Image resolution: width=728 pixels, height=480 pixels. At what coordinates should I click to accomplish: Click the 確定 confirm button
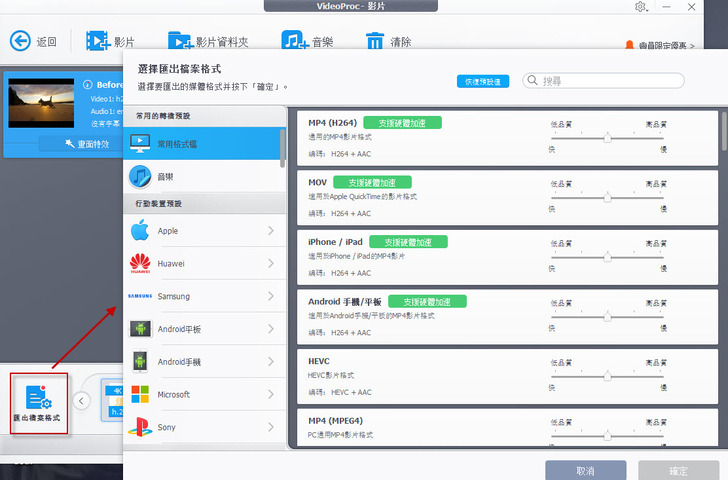point(678,470)
